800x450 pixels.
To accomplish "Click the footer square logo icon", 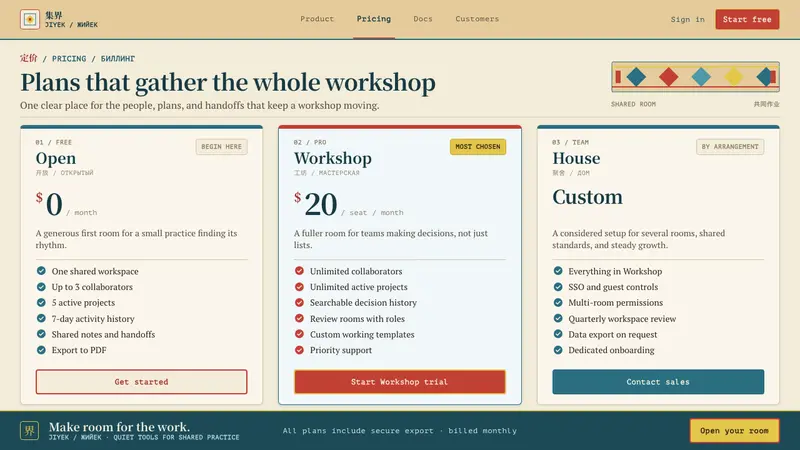I will pyautogui.click(x=30, y=431).
